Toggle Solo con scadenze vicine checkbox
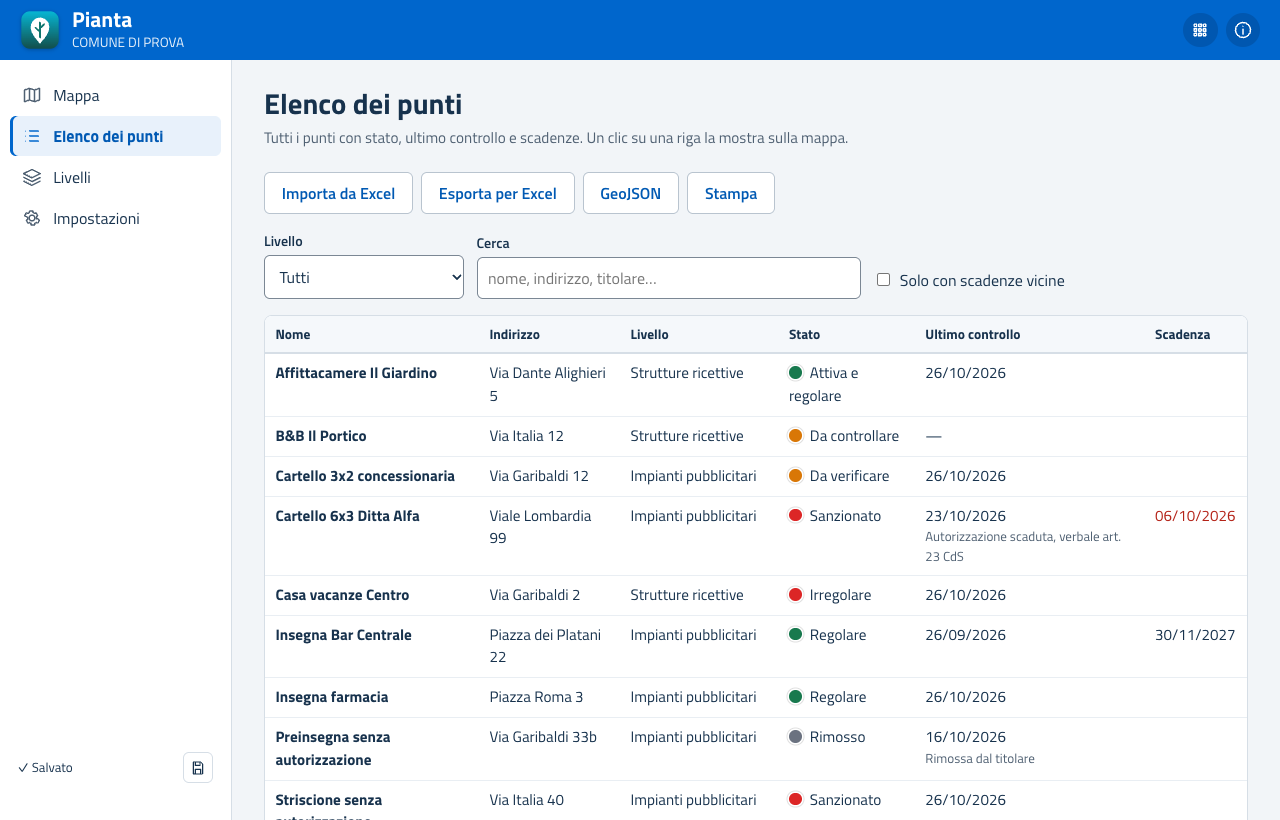The image size is (1280, 820). (x=883, y=280)
